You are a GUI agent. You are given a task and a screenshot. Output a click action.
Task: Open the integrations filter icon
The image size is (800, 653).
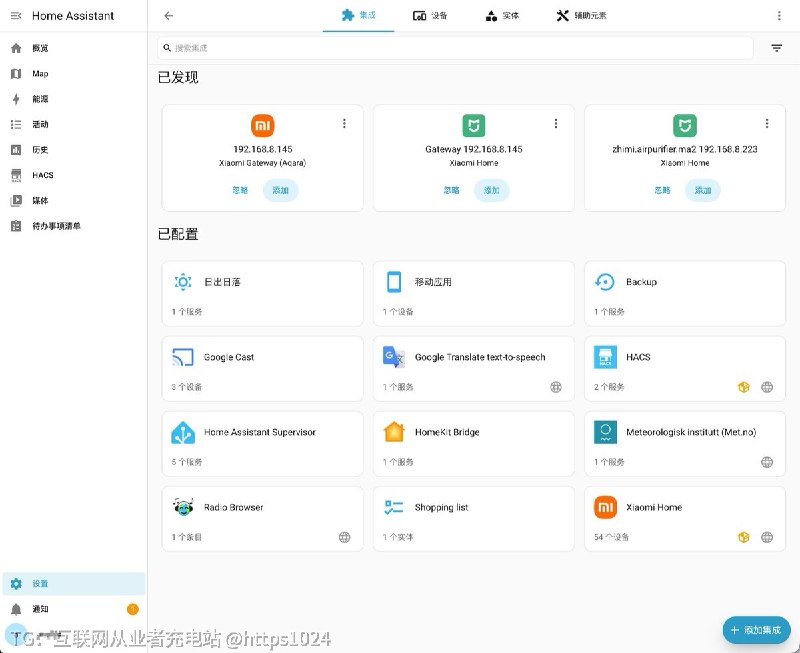click(777, 48)
